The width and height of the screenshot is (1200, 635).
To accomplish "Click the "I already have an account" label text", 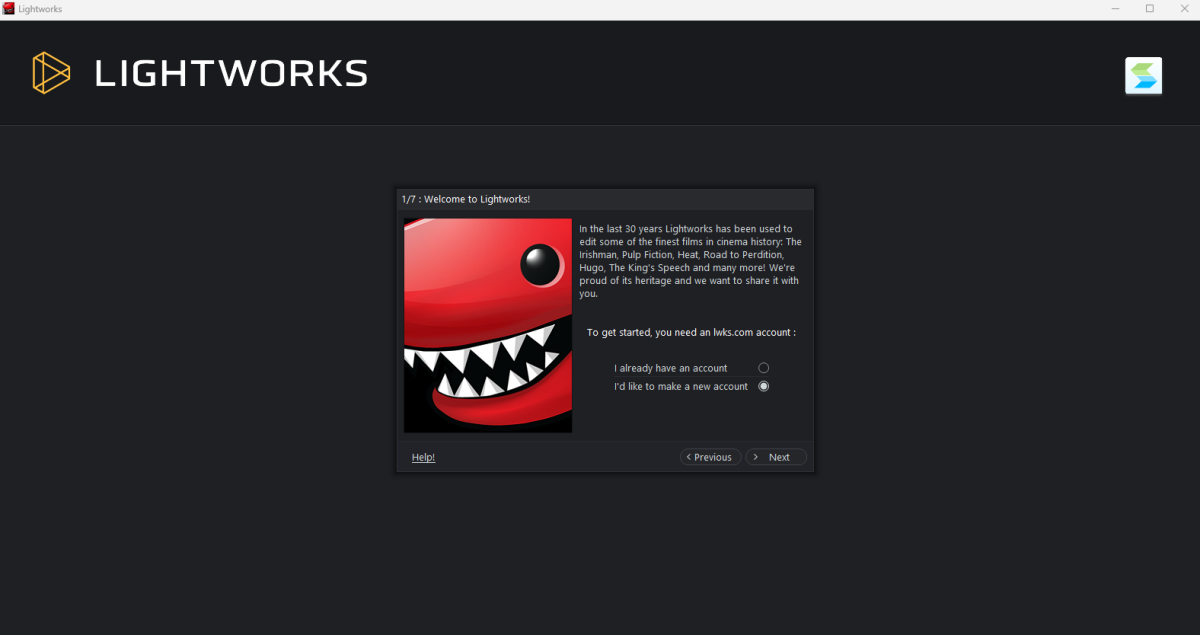I will 670,368.
